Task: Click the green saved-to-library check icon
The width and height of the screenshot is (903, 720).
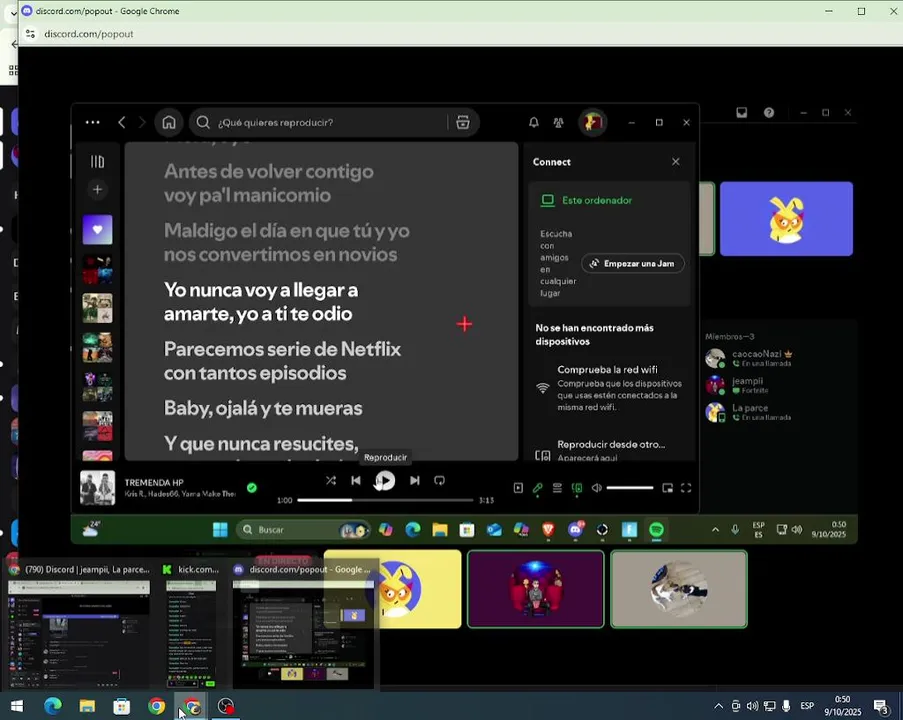Action: pos(252,488)
